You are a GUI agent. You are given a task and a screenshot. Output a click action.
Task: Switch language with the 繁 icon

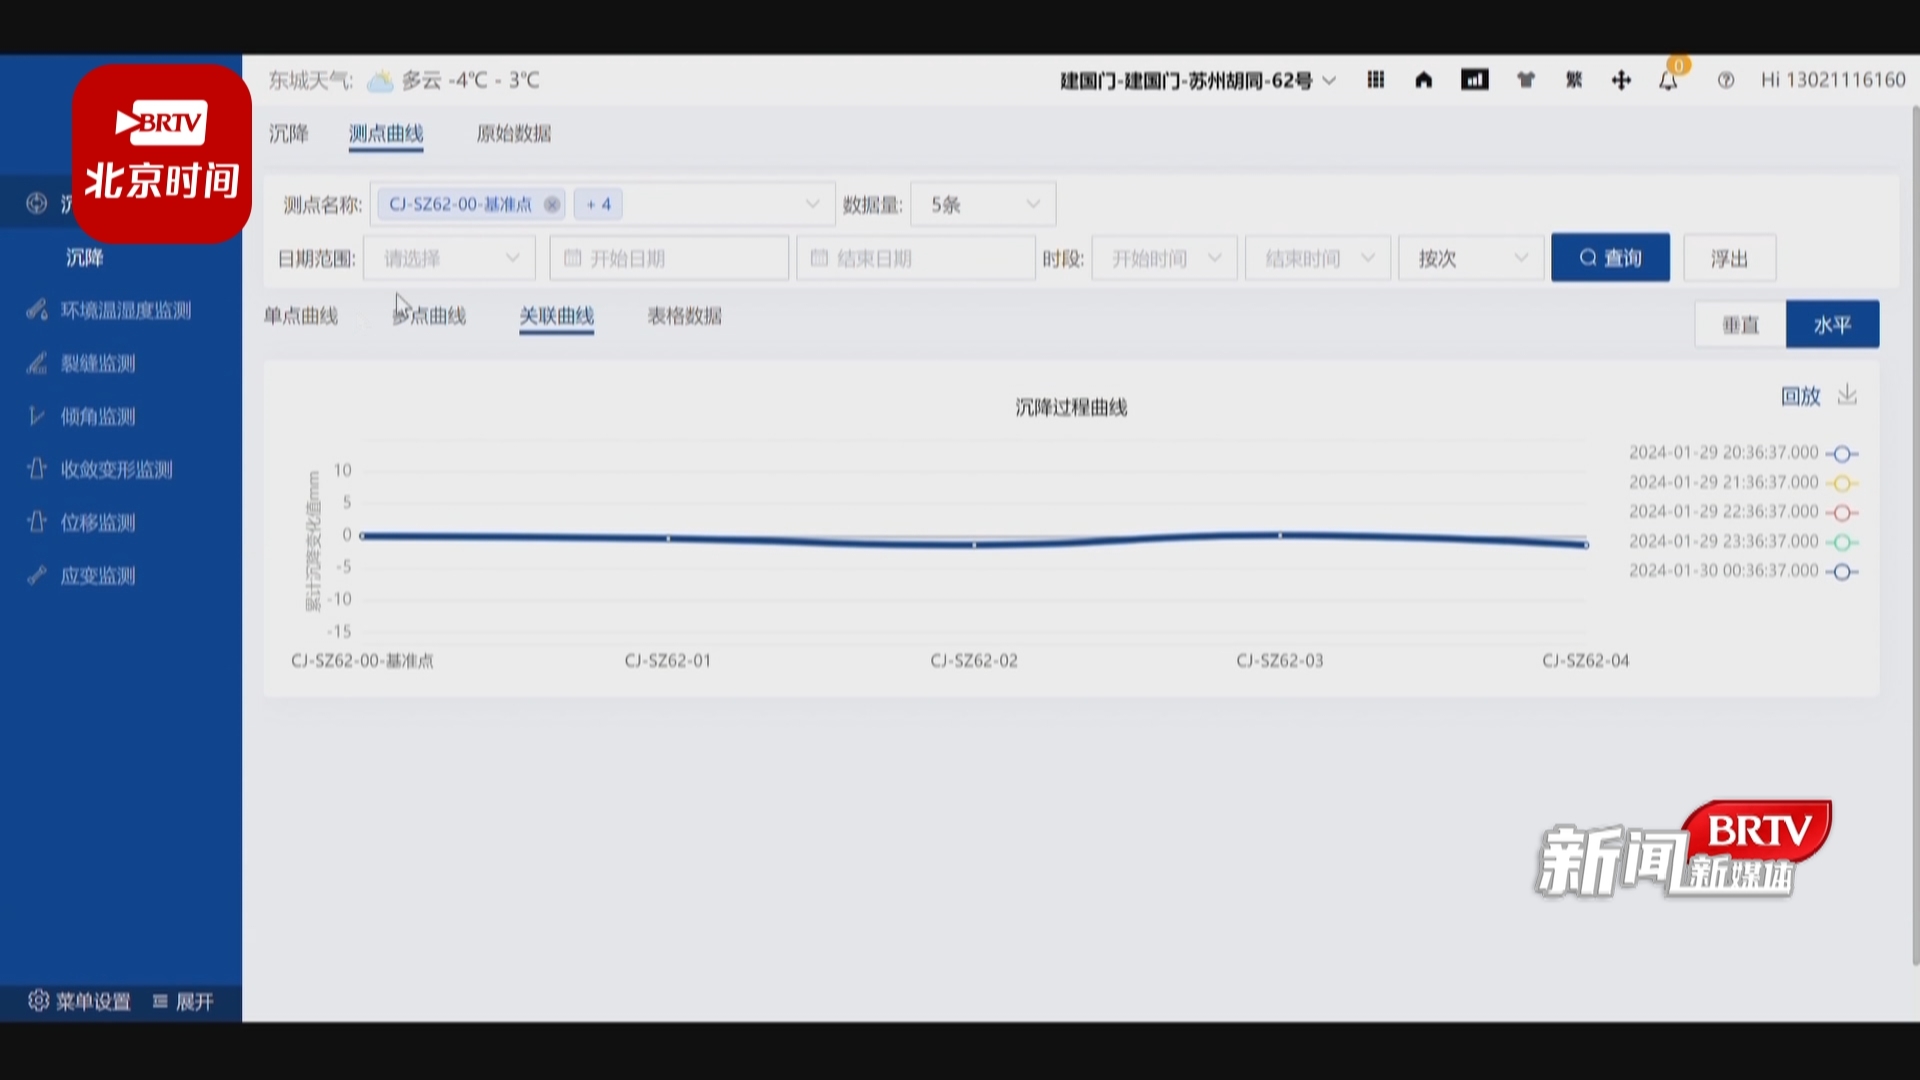(1574, 80)
